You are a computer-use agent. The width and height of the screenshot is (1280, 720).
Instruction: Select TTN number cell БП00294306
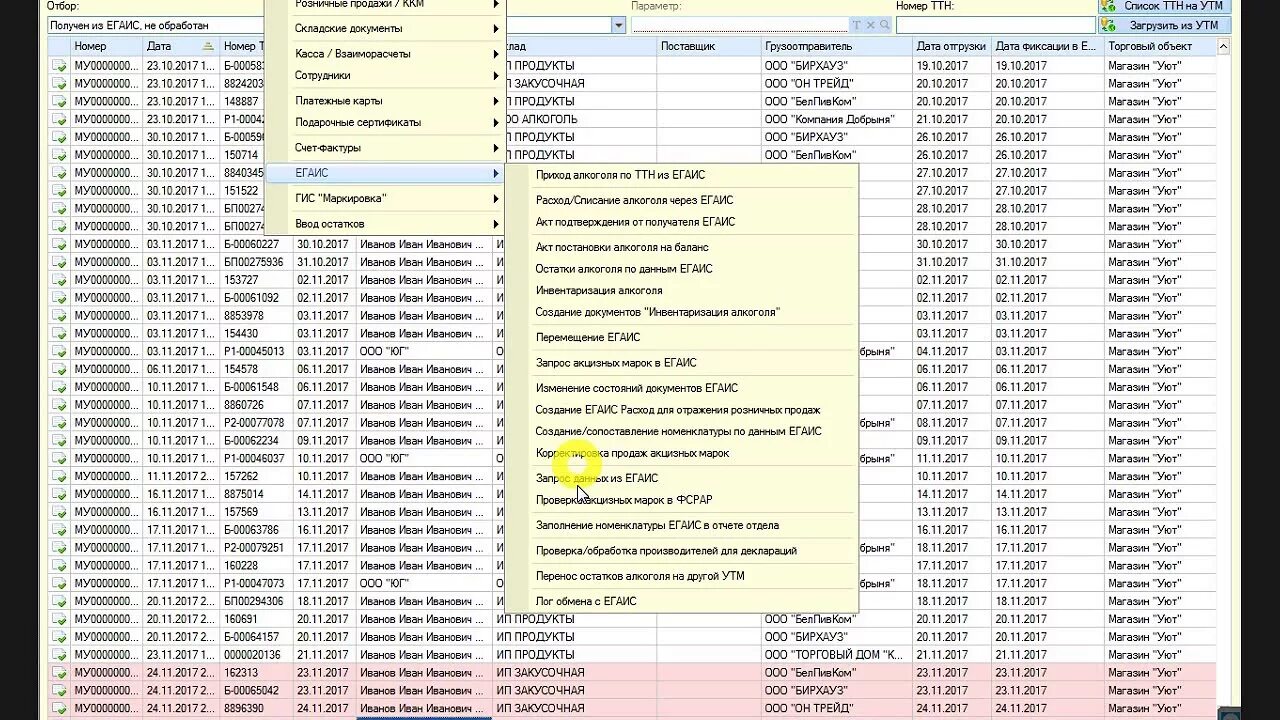point(256,602)
